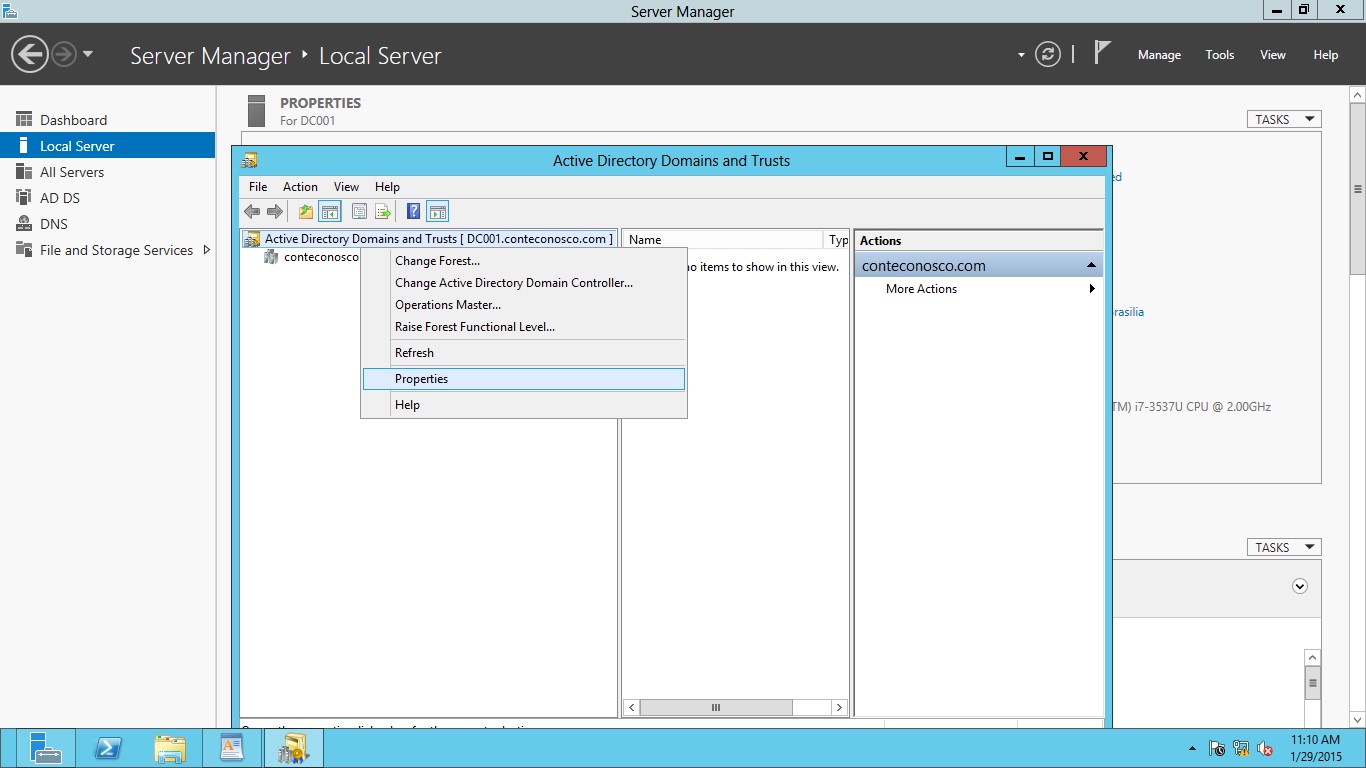Open the TASKS dropdown in Properties pane

(x=1283, y=118)
